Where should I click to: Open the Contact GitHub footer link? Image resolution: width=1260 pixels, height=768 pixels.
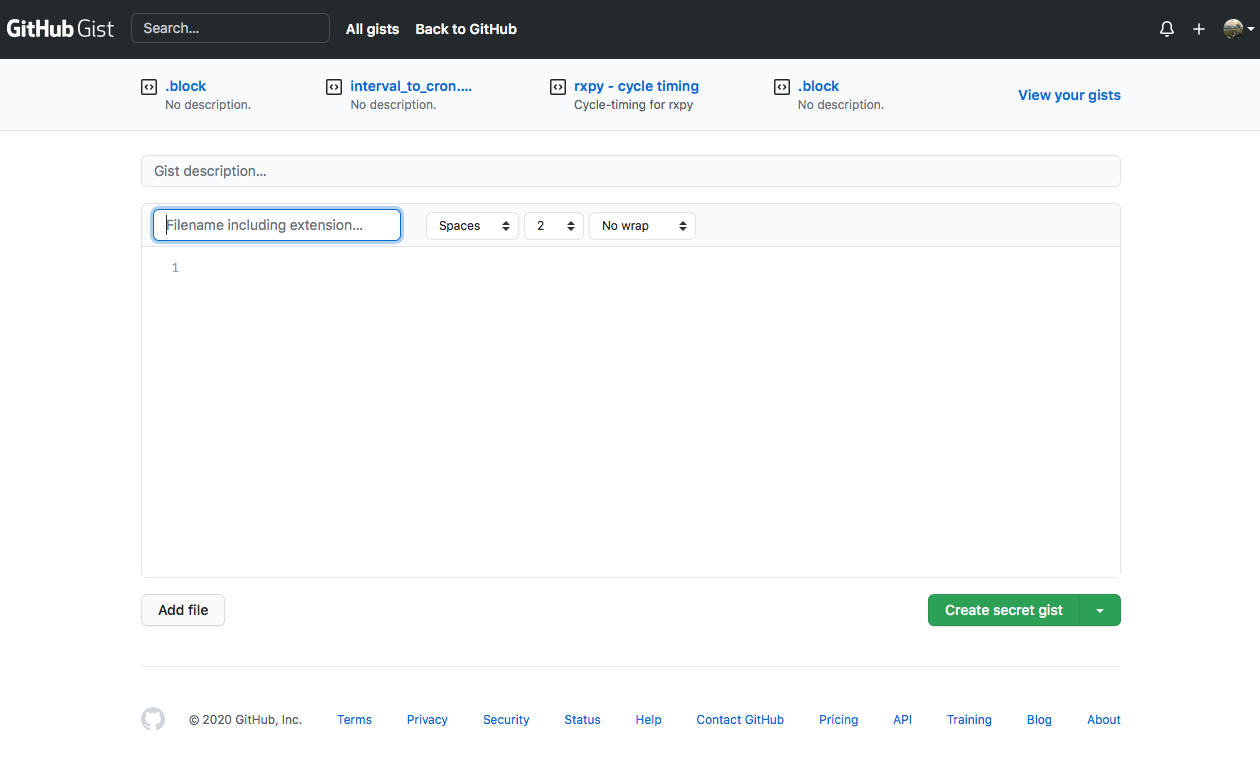(x=740, y=720)
